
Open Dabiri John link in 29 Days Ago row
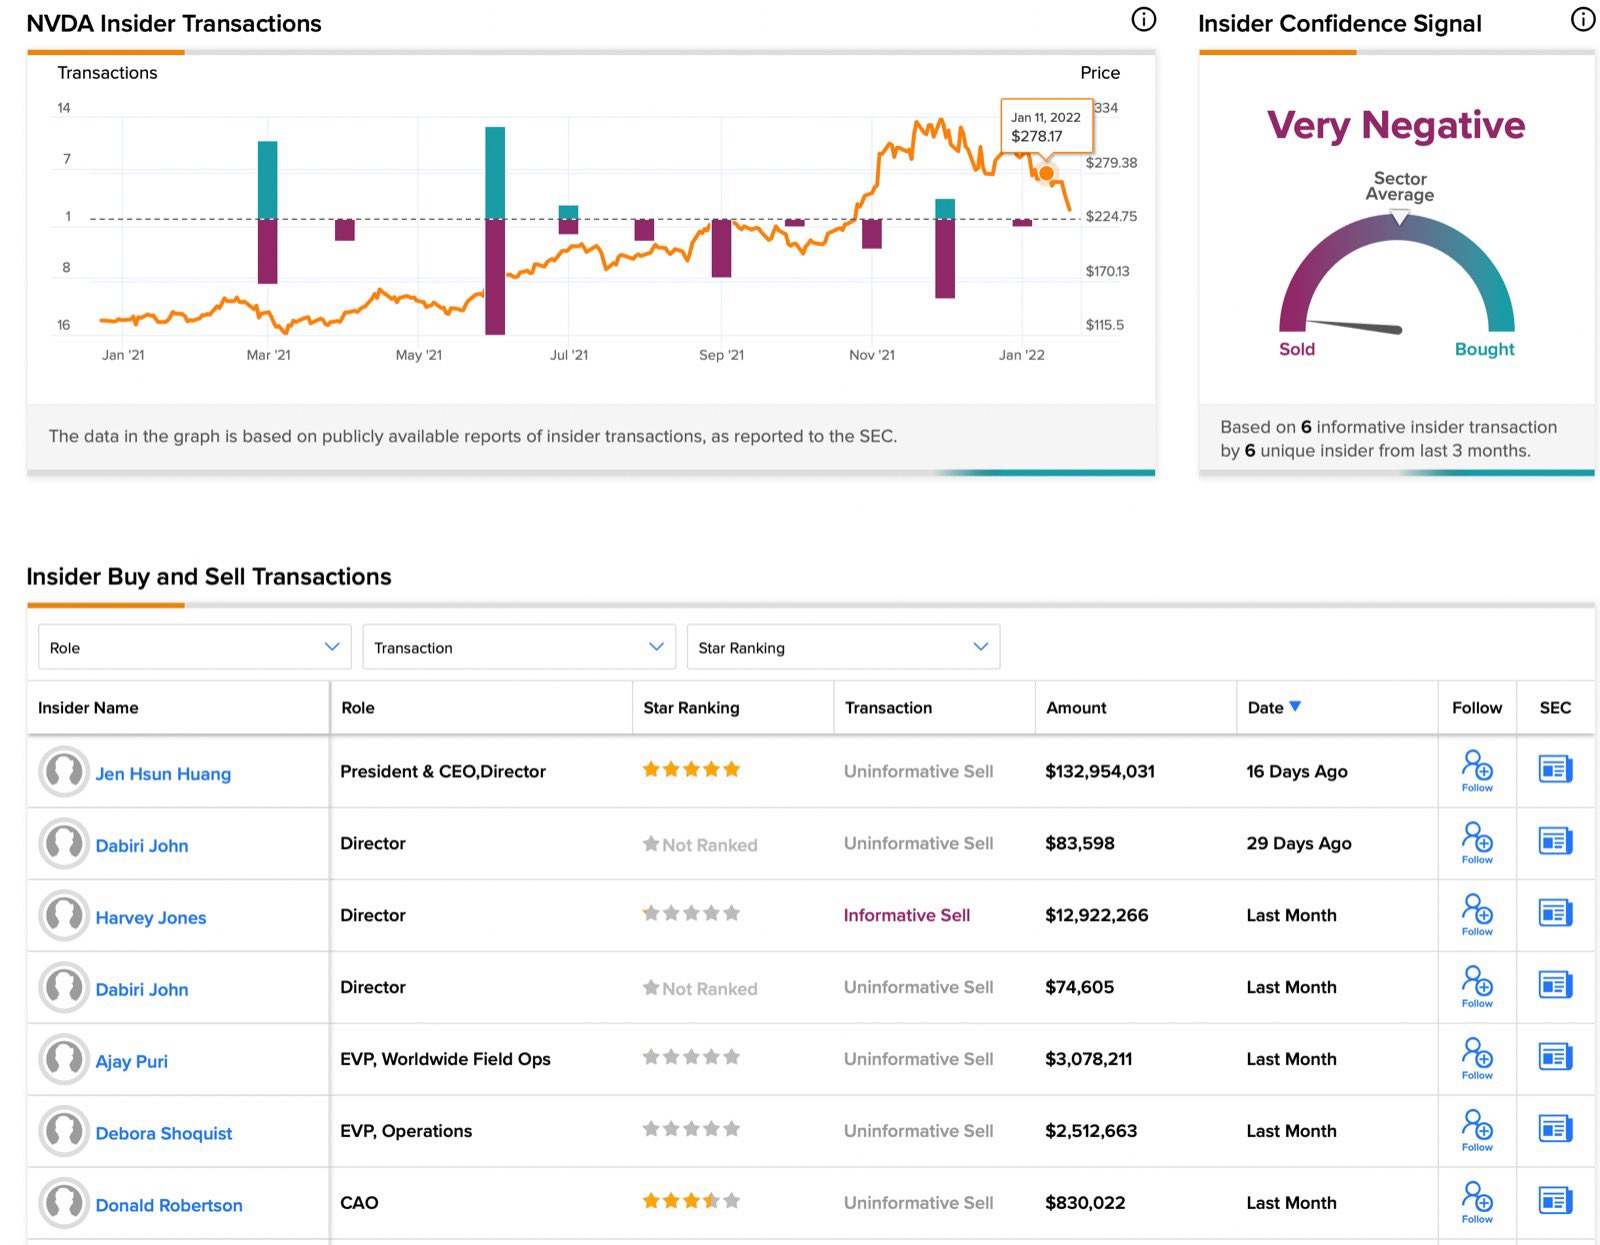(142, 846)
